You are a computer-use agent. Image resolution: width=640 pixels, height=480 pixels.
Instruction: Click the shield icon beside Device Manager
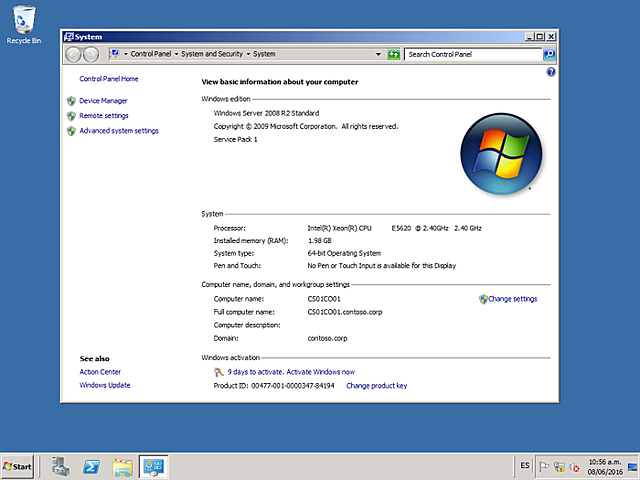[x=71, y=101]
